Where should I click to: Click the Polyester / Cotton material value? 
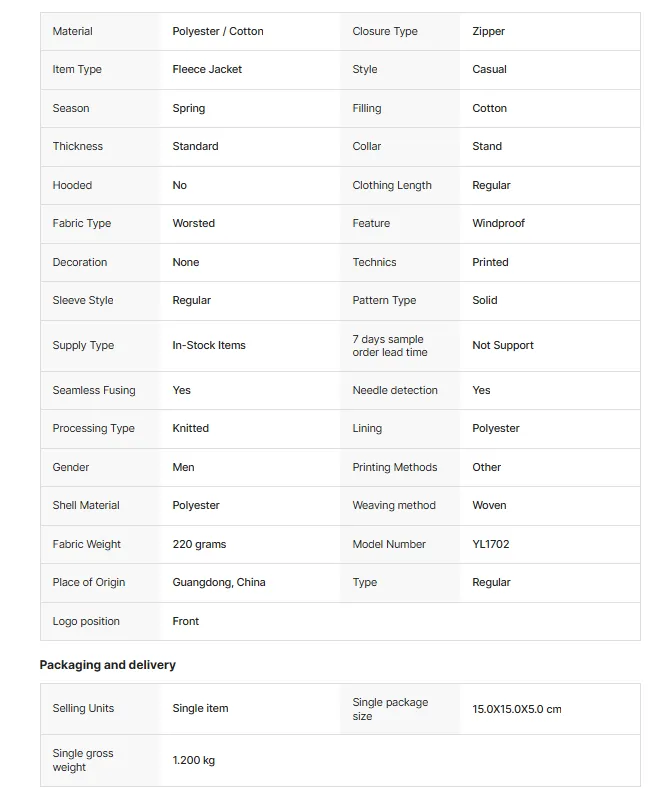coord(218,31)
